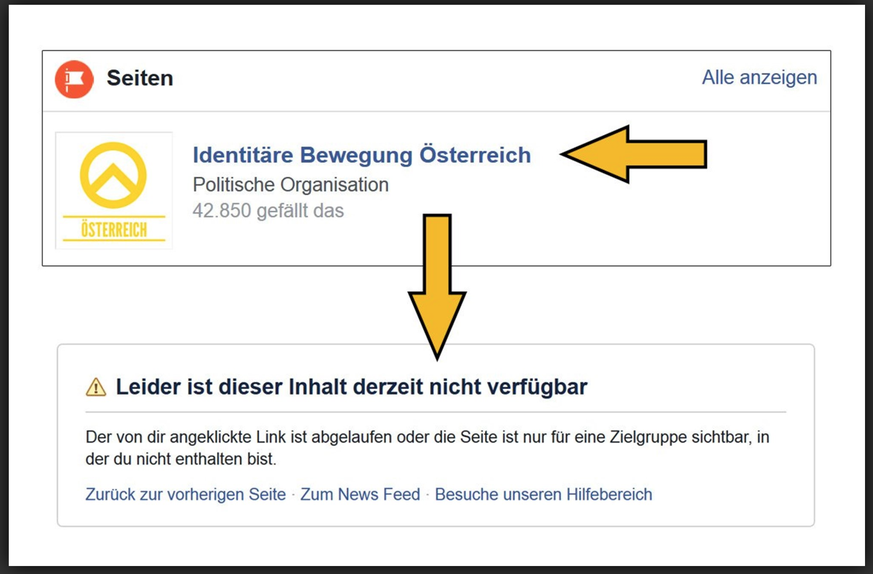The height and width of the screenshot is (574, 873).
Task: Go to Zum News Feed
Action: coord(360,494)
